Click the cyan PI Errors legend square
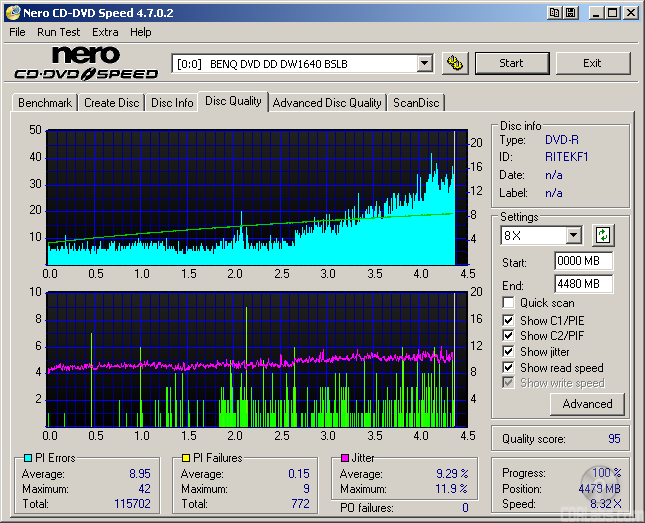This screenshot has width=645, height=523. click(27, 458)
